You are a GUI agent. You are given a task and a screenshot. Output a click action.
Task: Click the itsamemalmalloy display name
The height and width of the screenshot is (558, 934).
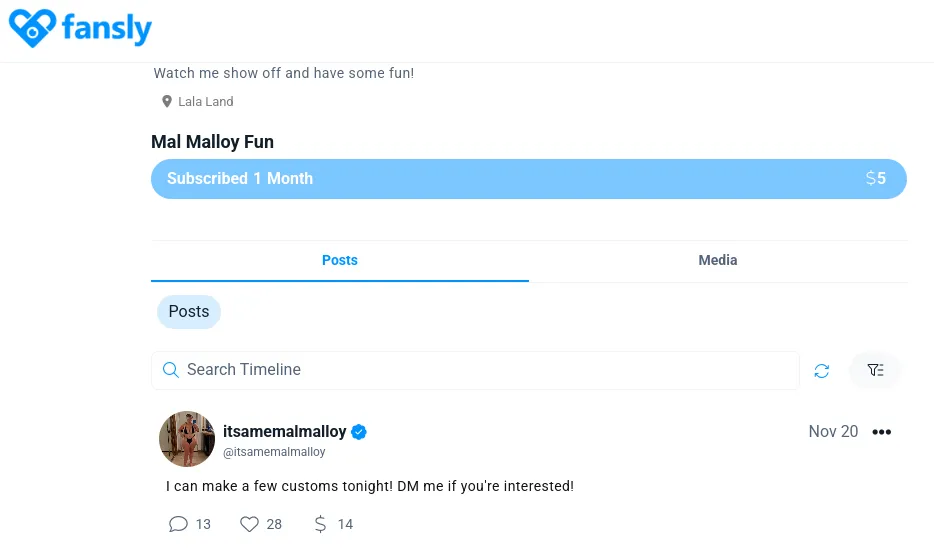(x=284, y=432)
